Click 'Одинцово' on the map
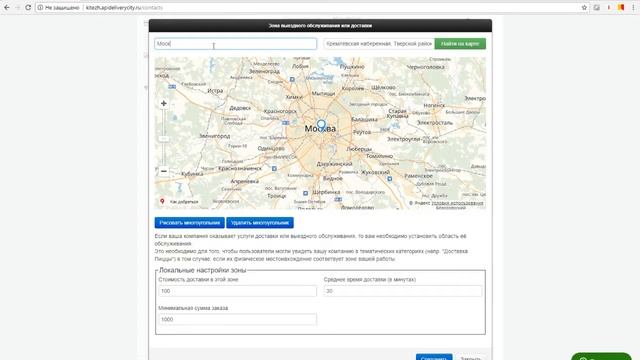This screenshot has width=640, height=360. click(x=271, y=149)
